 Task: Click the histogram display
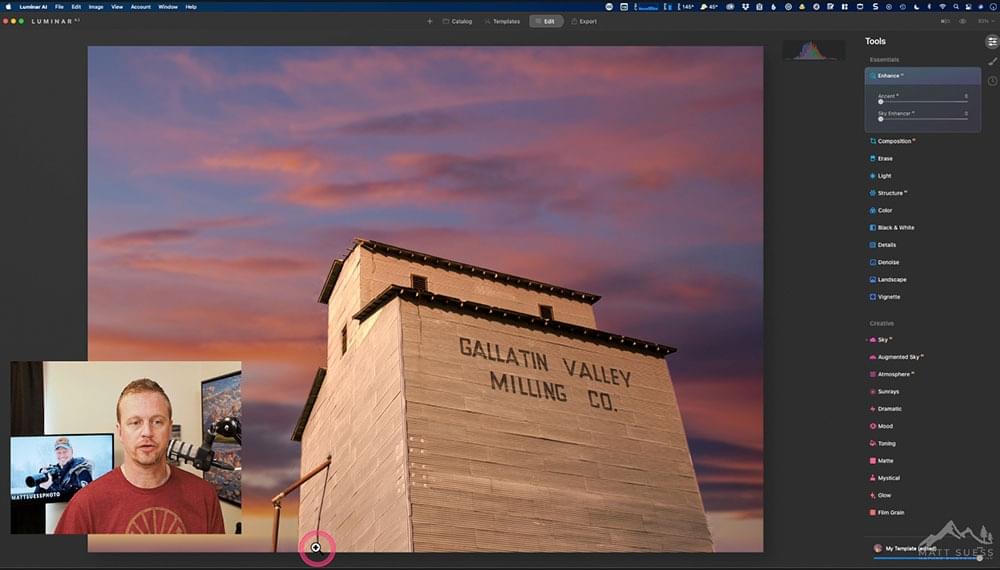[x=813, y=50]
